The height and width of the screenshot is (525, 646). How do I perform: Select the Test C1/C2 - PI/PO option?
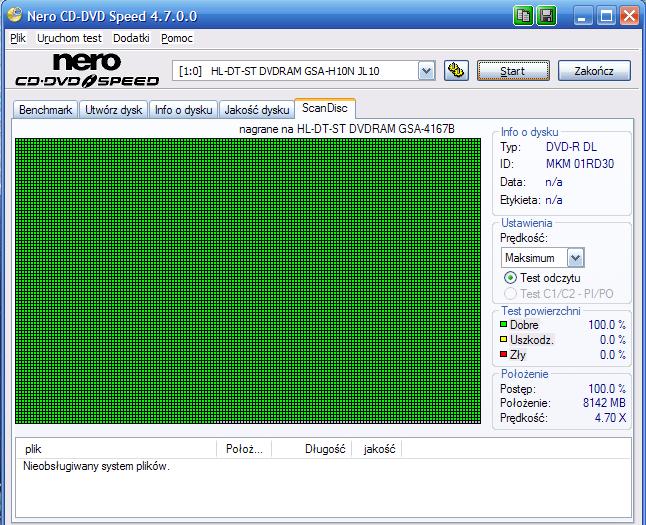tap(510, 294)
